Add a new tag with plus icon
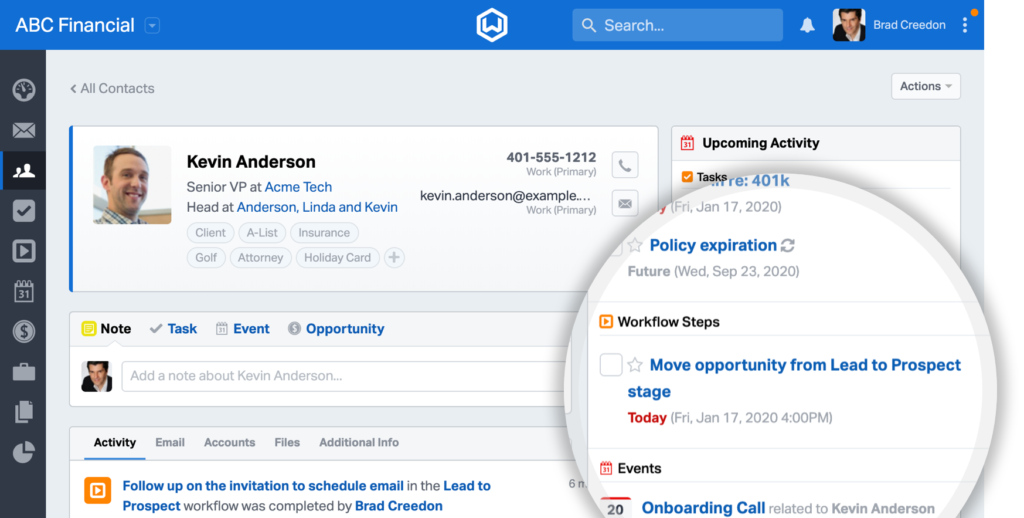This screenshot has width=1024, height=518. 394,257
